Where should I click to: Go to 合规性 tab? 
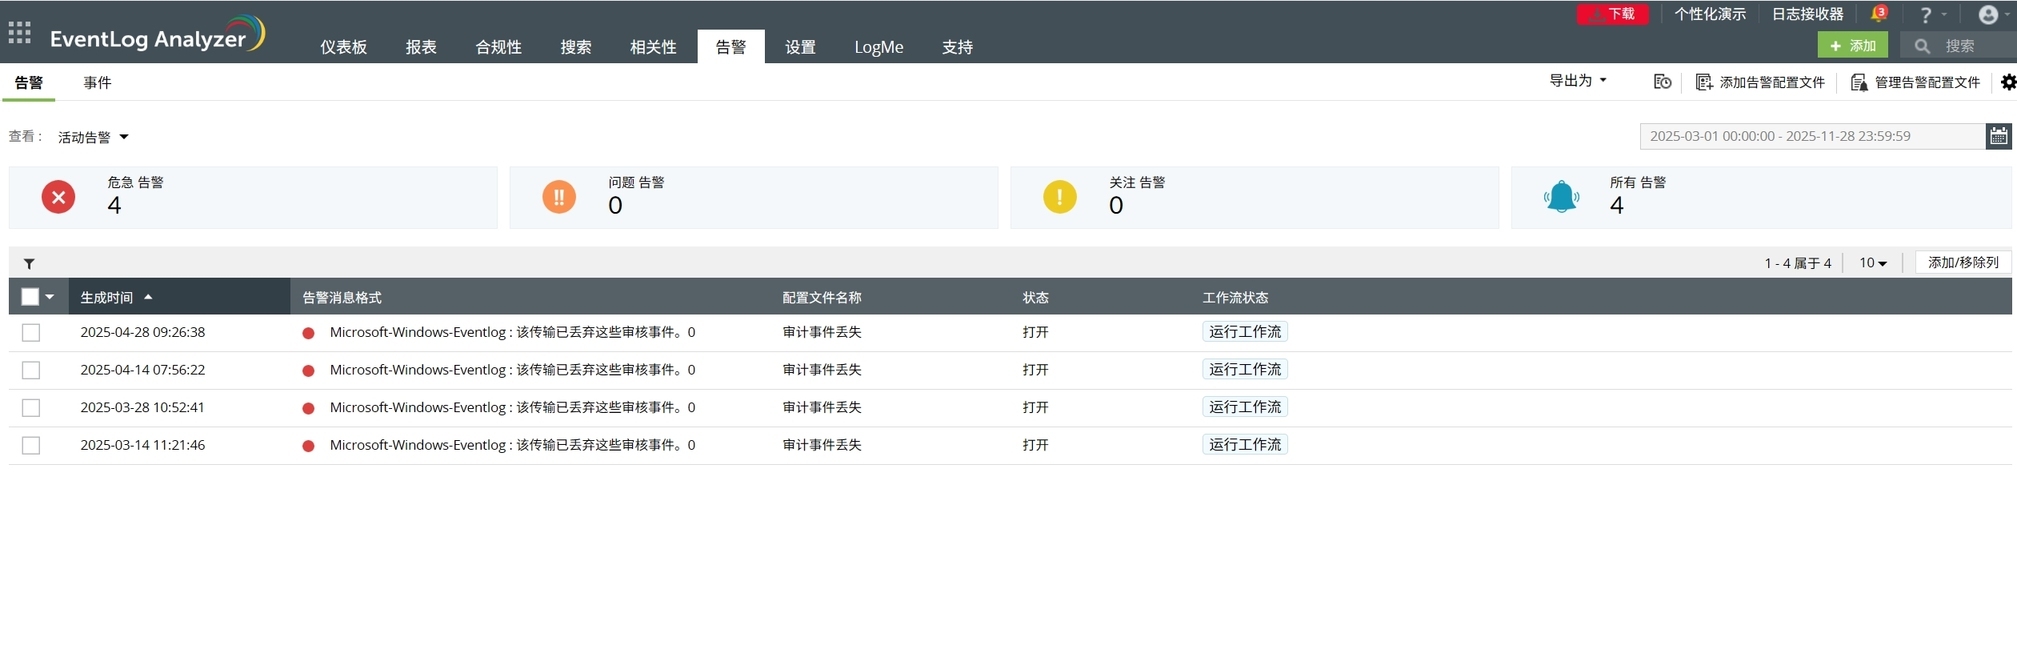pyautogui.click(x=498, y=47)
